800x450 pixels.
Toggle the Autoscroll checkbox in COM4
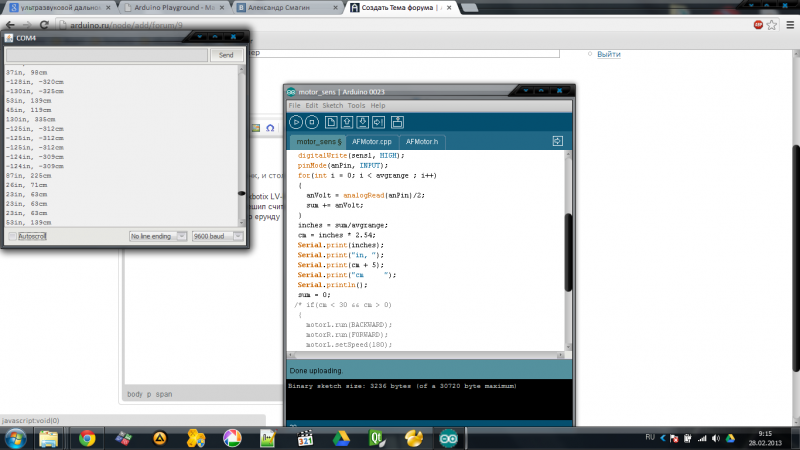click(x=12, y=236)
